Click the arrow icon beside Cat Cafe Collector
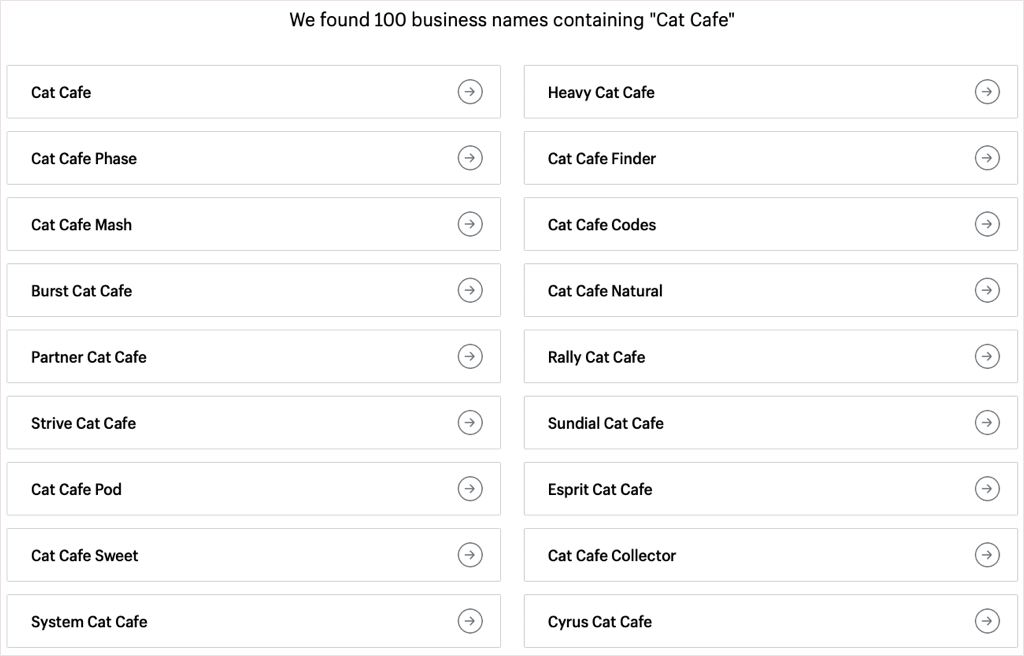The height and width of the screenshot is (656, 1024). [987, 555]
